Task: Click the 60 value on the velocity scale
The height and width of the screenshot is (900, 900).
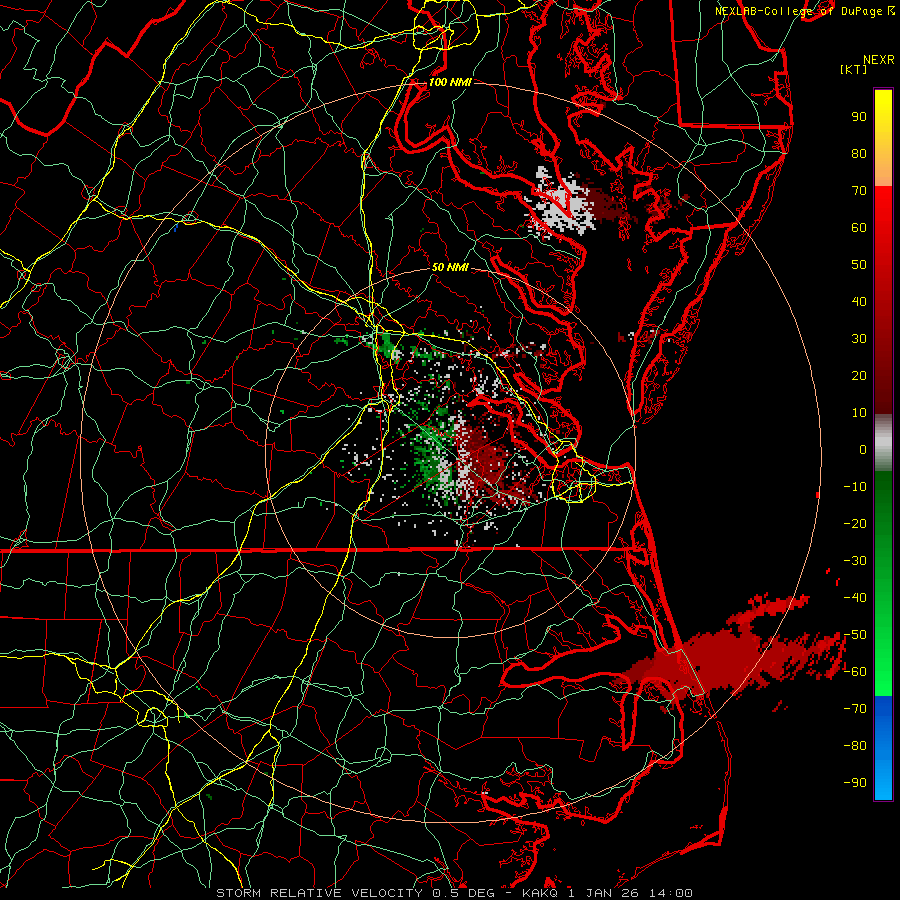Action: 859,228
